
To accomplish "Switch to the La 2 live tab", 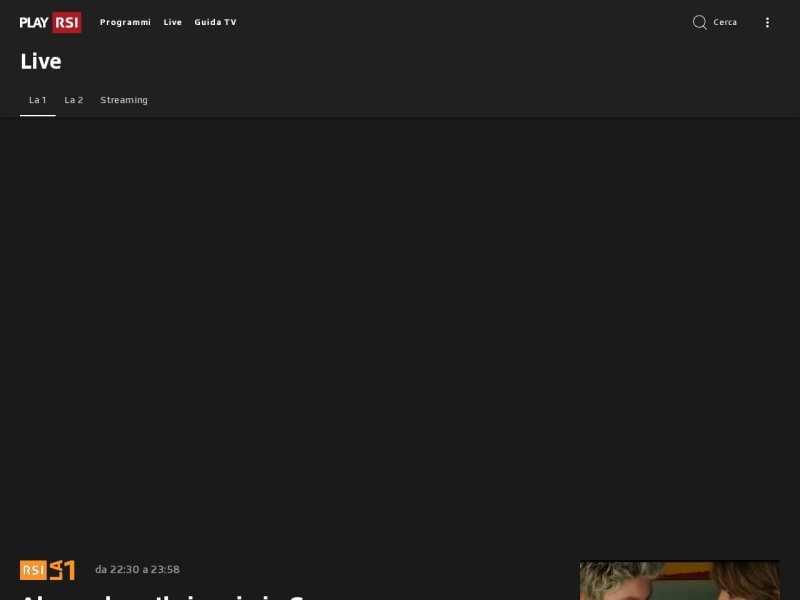I will (73, 100).
